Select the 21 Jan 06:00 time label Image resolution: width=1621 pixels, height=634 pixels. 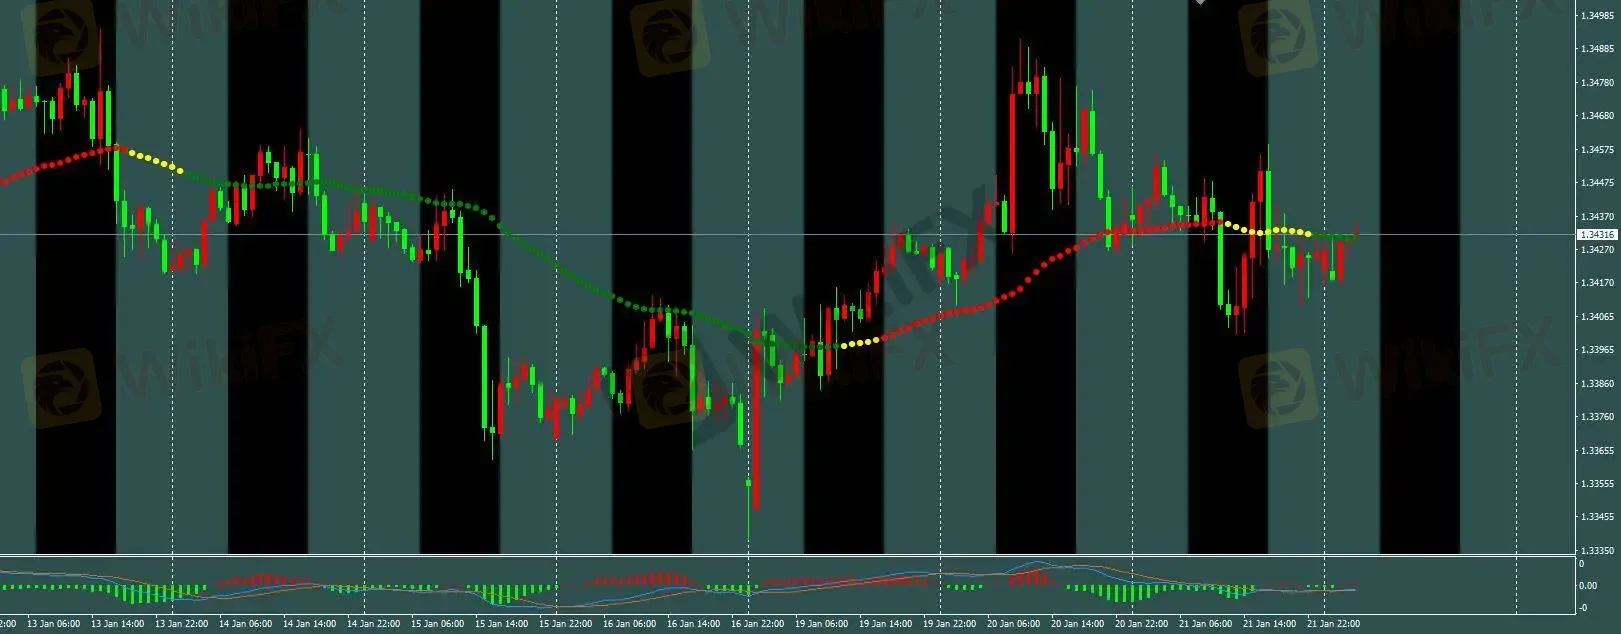[1205, 624]
